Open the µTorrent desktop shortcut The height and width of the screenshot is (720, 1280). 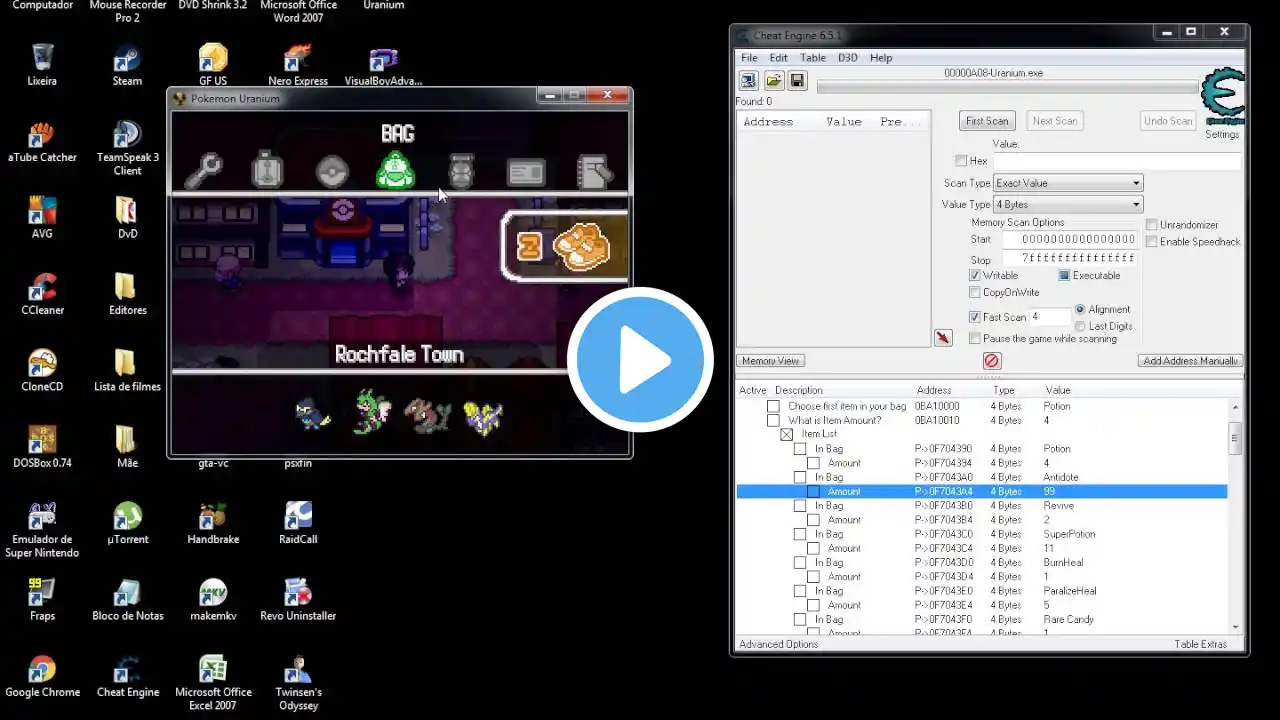click(127, 522)
